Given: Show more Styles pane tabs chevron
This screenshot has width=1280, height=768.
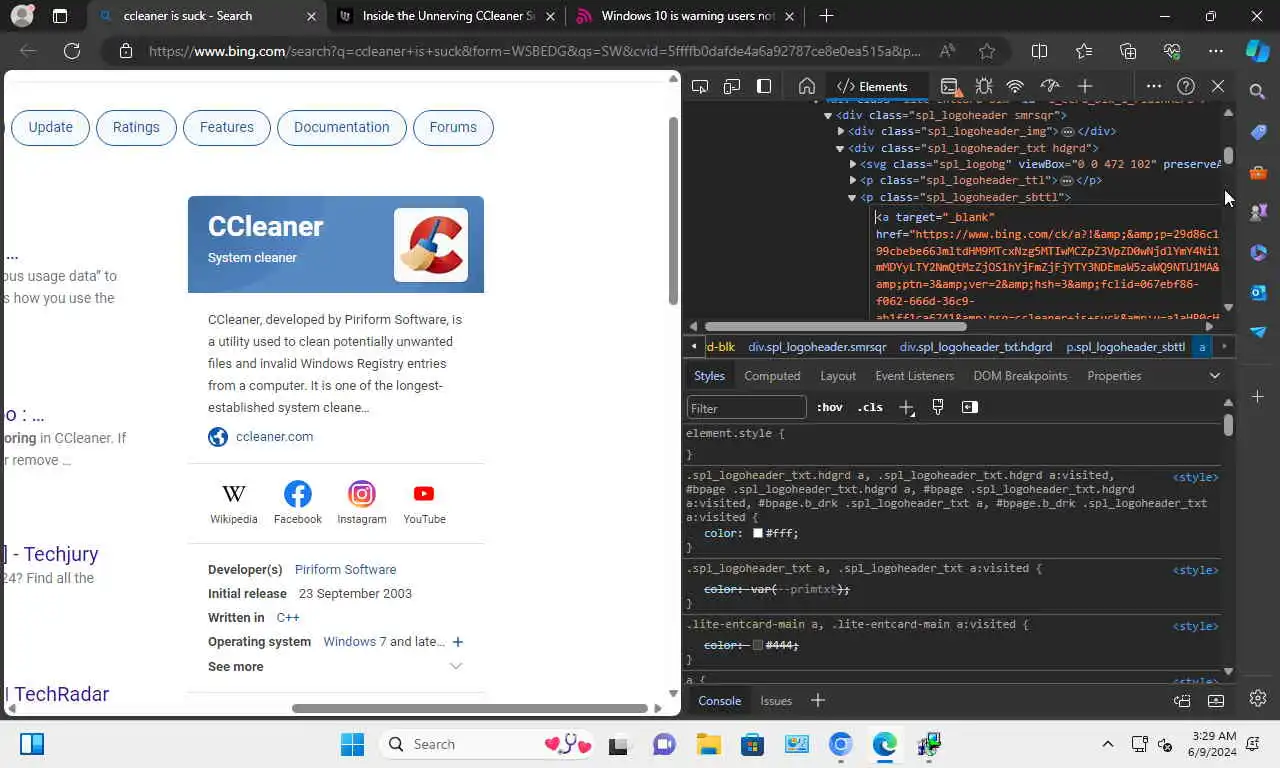Looking at the screenshot, I should (1215, 376).
